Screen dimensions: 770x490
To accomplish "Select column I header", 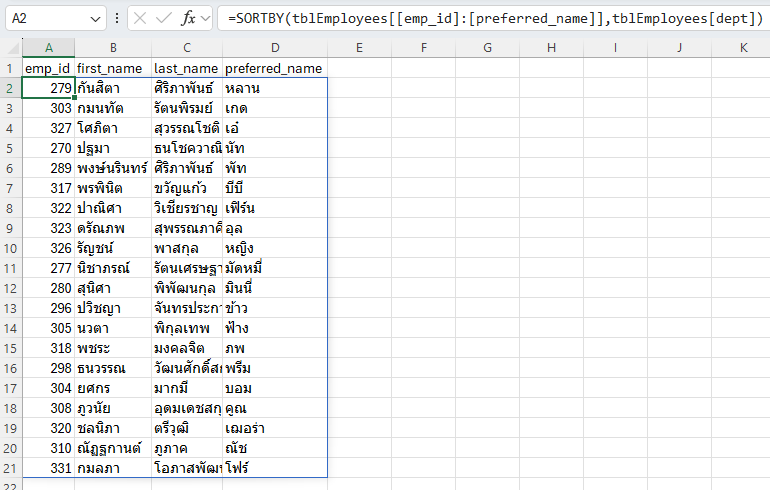I will pyautogui.click(x=615, y=48).
